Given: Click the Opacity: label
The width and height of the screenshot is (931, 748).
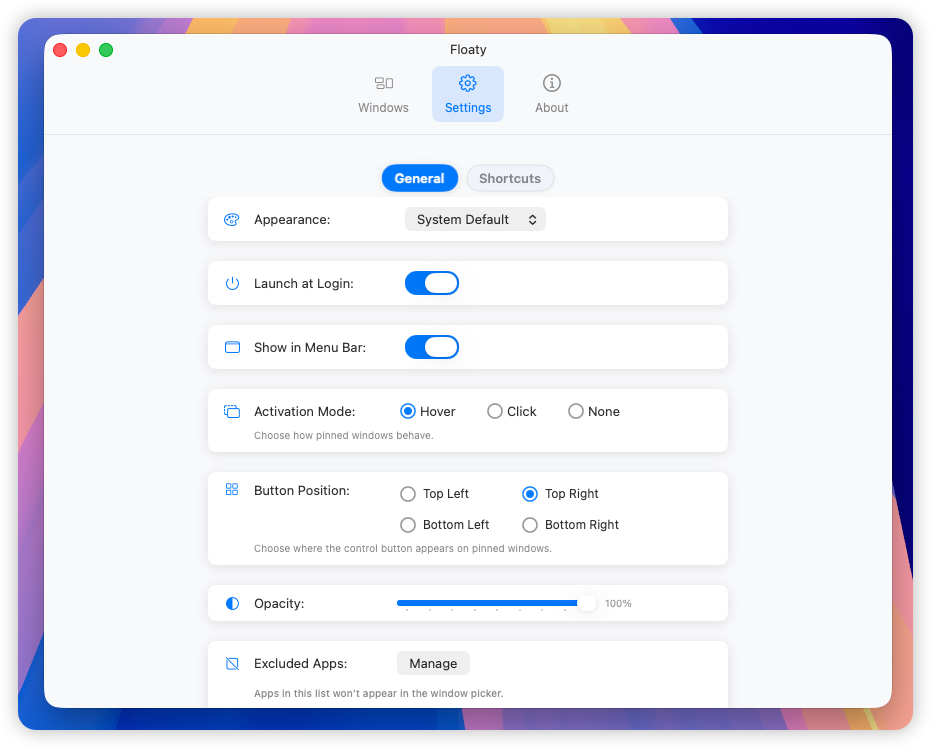Looking at the screenshot, I should (279, 603).
